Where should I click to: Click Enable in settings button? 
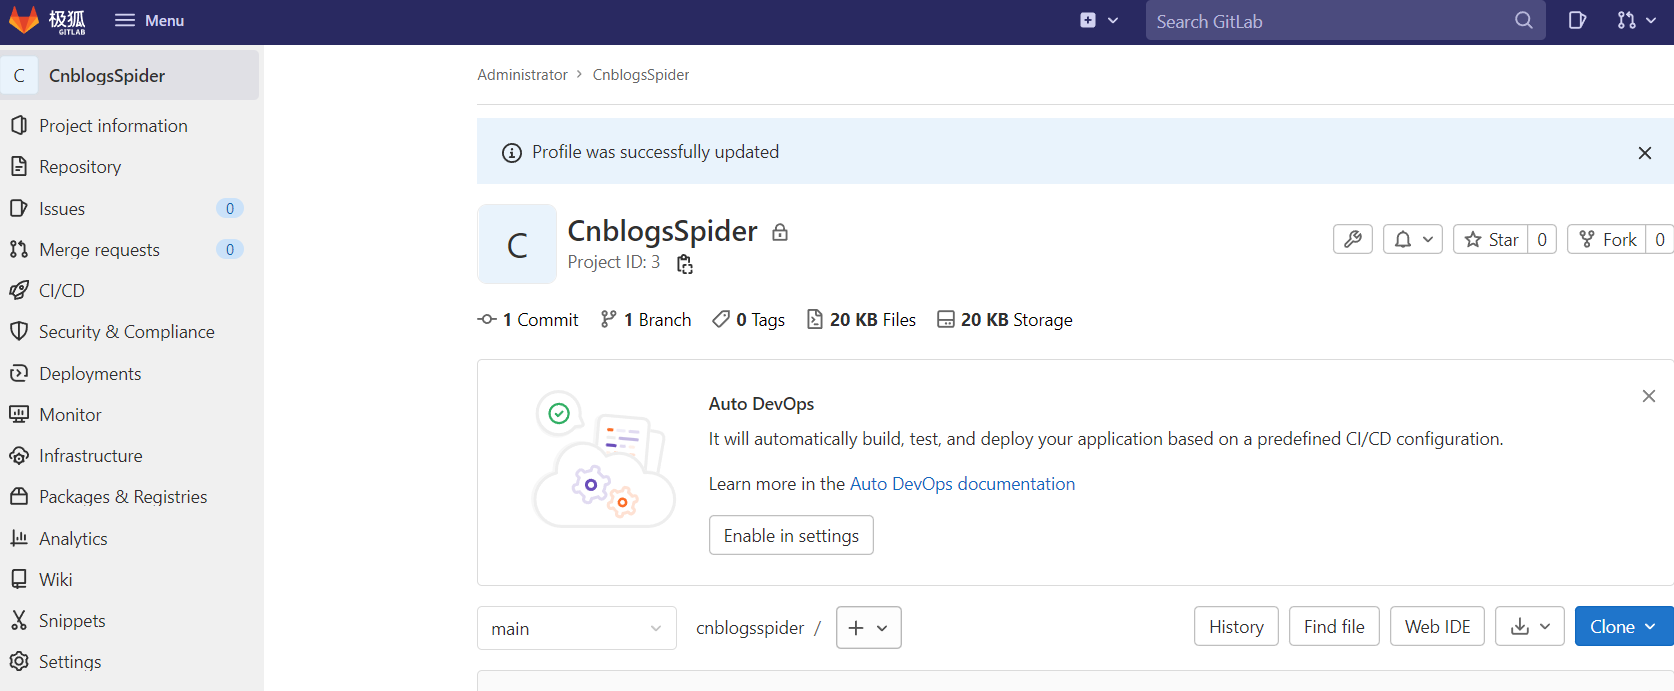[x=791, y=535]
